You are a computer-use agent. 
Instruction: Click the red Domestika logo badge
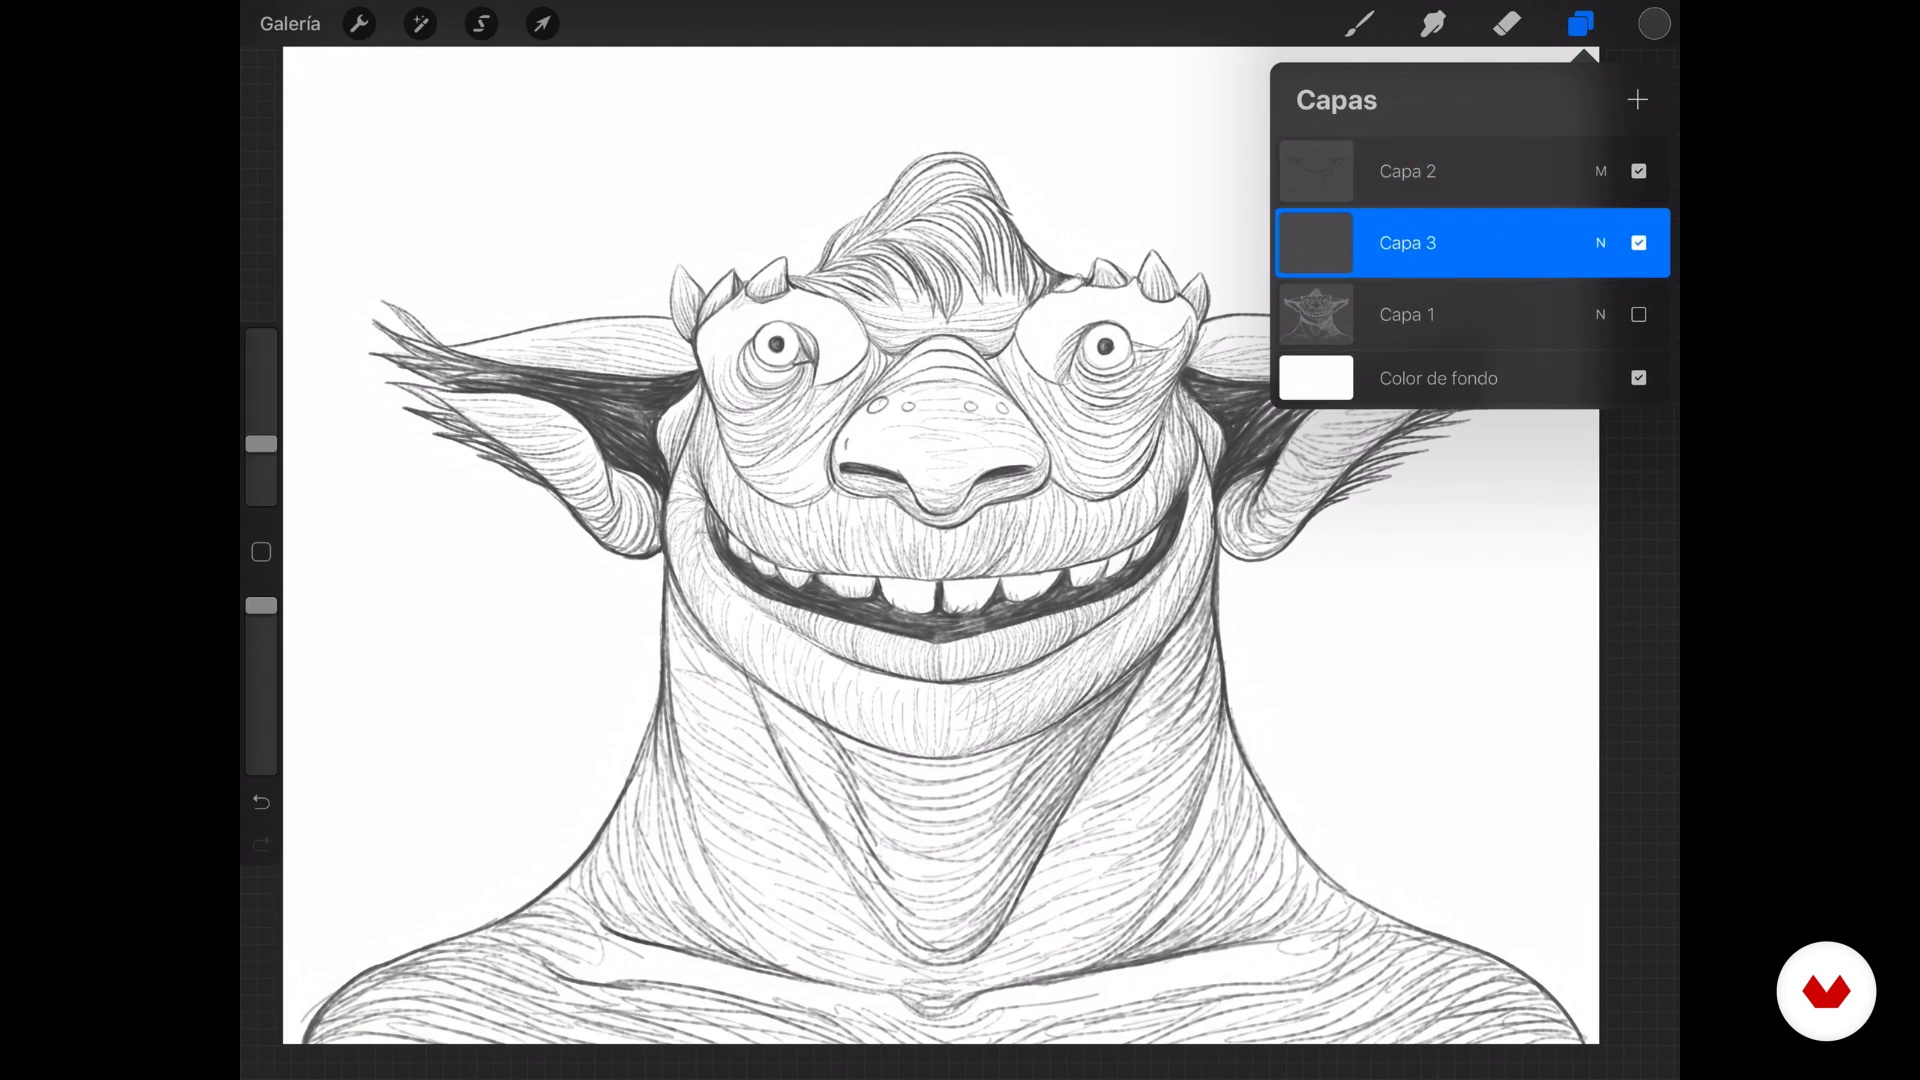pyautogui.click(x=1826, y=991)
